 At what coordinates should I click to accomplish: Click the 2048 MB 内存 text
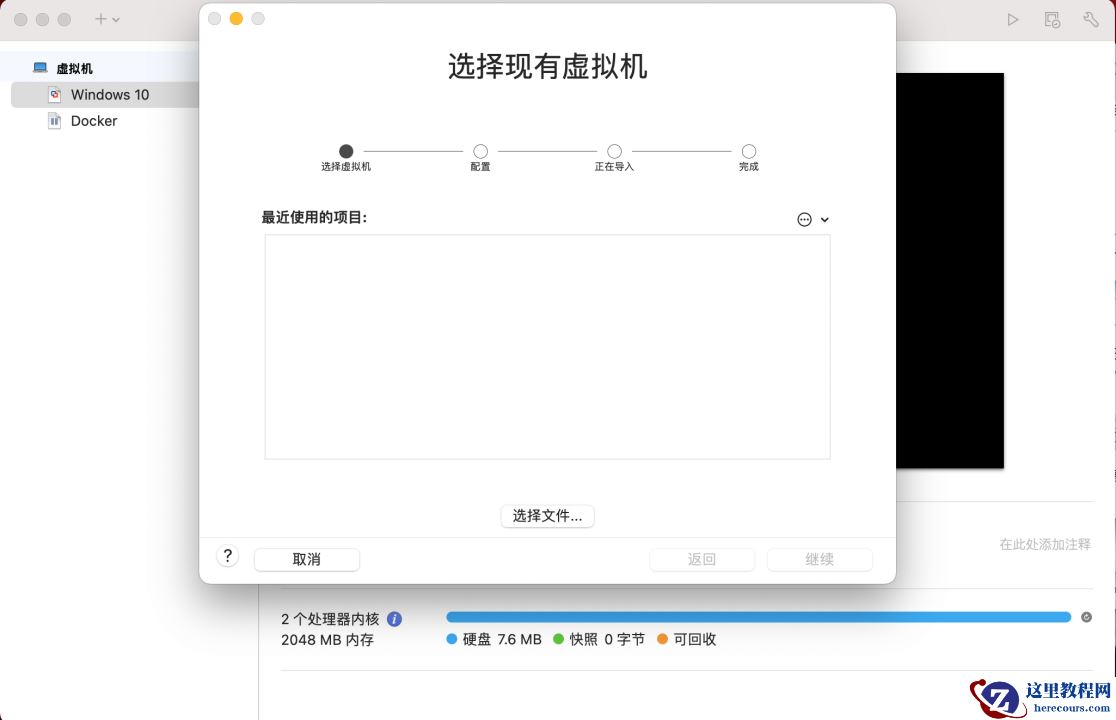tap(327, 640)
